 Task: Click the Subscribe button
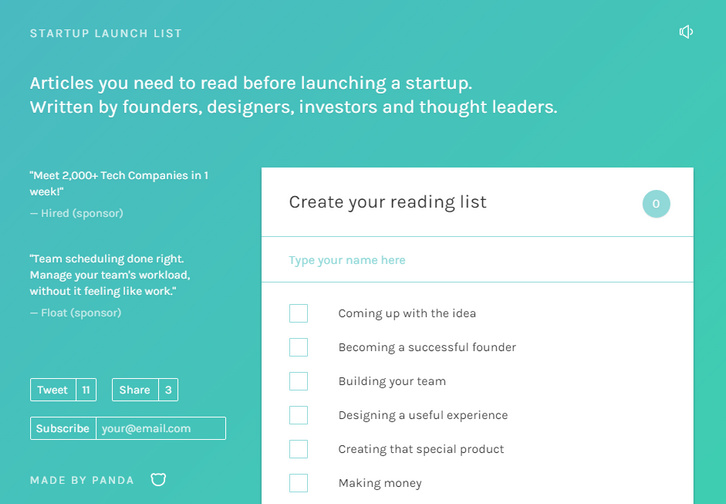coord(63,428)
